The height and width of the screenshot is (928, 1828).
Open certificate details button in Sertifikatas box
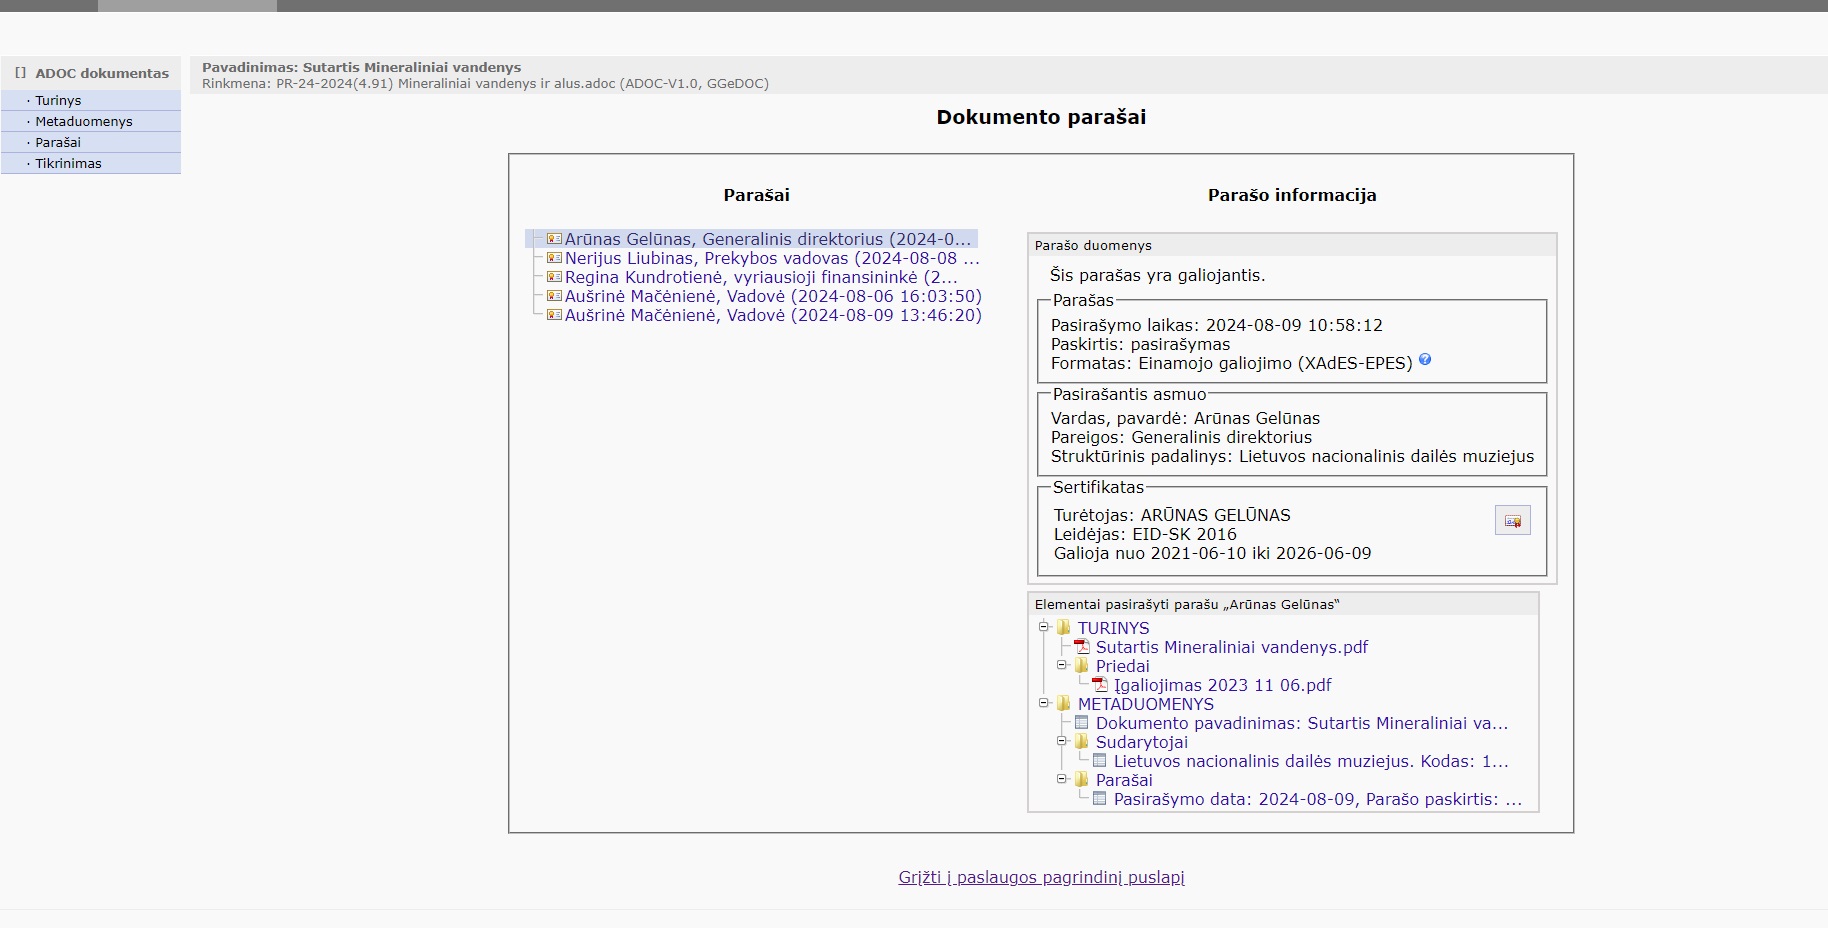1512,521
